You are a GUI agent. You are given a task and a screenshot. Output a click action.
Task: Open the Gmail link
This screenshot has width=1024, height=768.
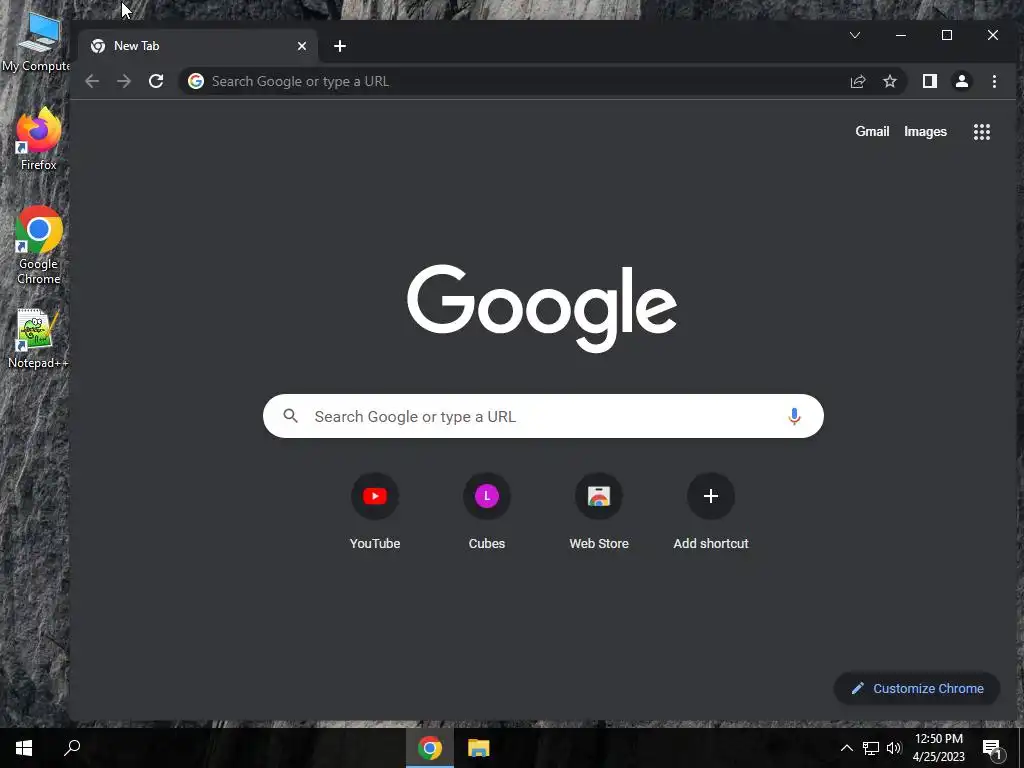(x=872, y=131)
